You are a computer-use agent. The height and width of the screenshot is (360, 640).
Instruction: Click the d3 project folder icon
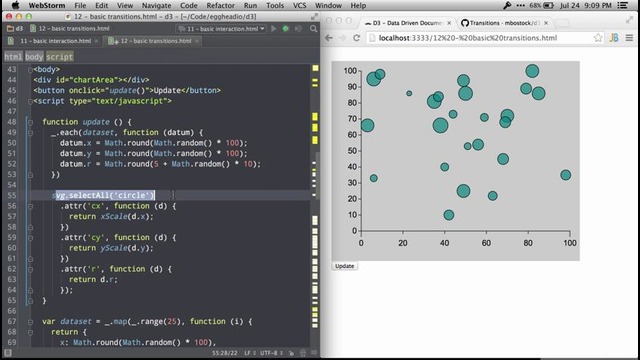[10, 29]
